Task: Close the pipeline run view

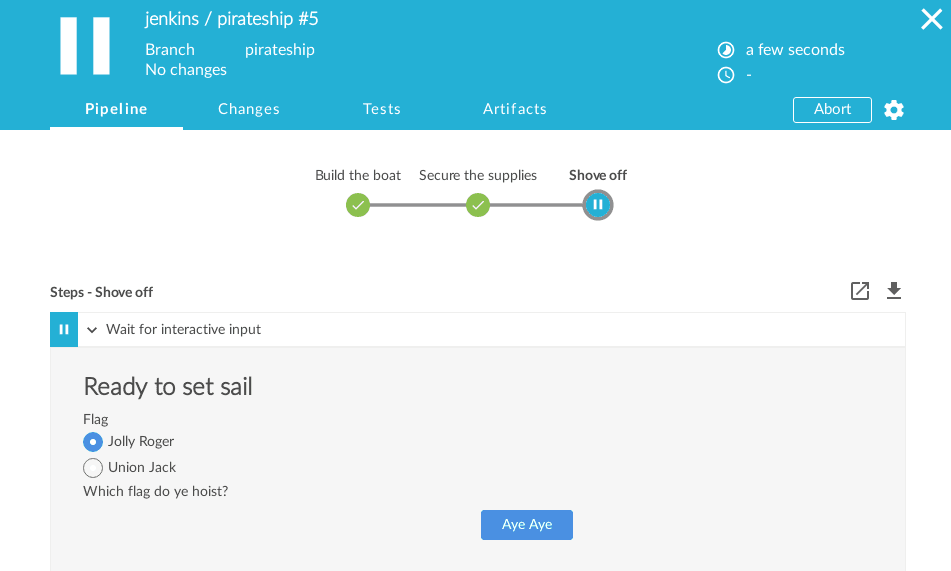Action: pos(931,19)
